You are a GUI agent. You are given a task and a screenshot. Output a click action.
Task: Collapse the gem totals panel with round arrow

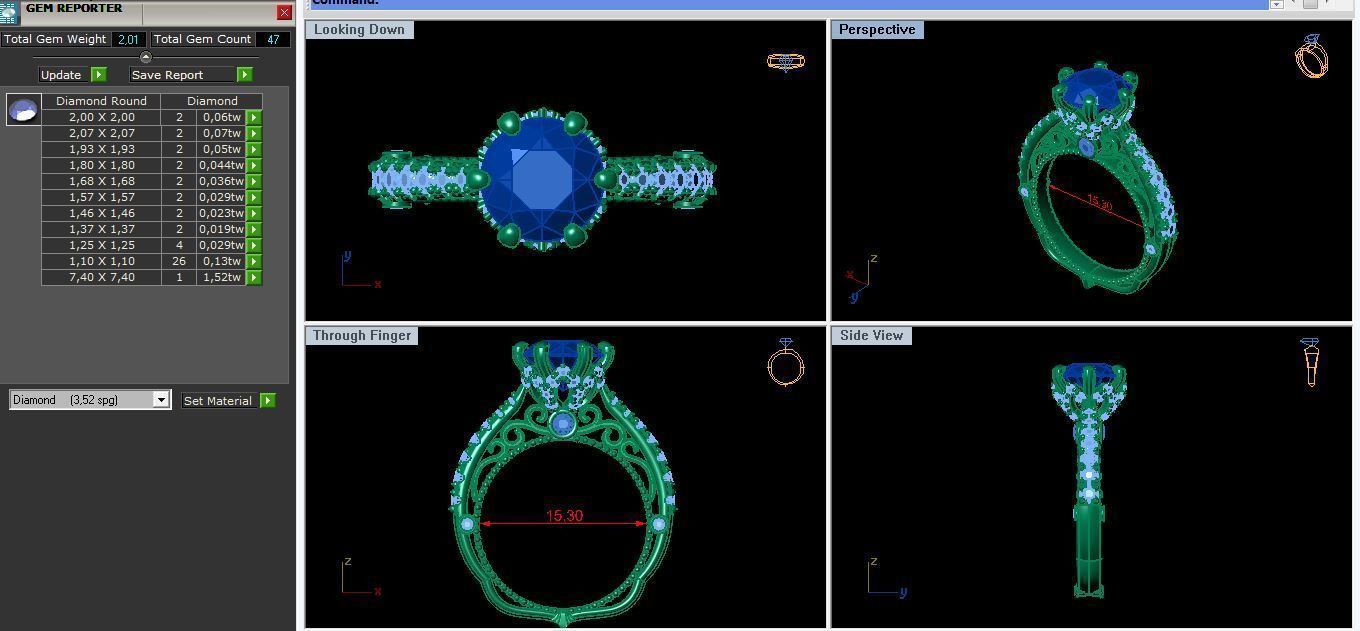click(x=145, y=57)
